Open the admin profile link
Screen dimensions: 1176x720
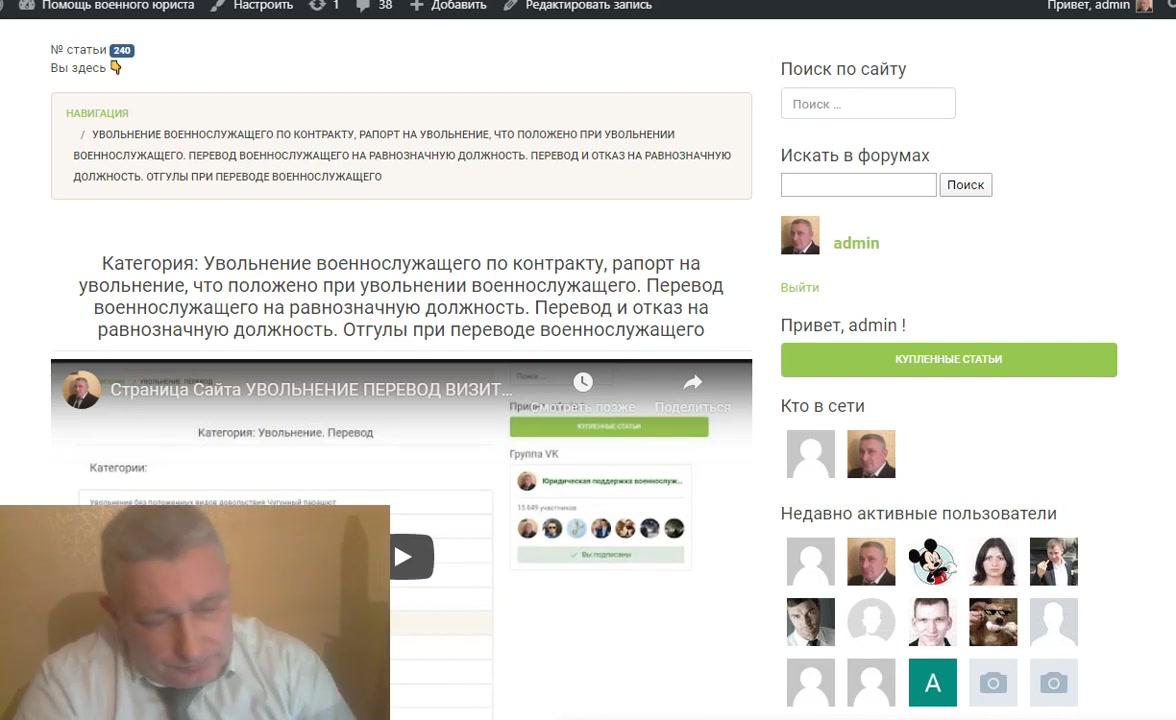(x=856, y=243)
